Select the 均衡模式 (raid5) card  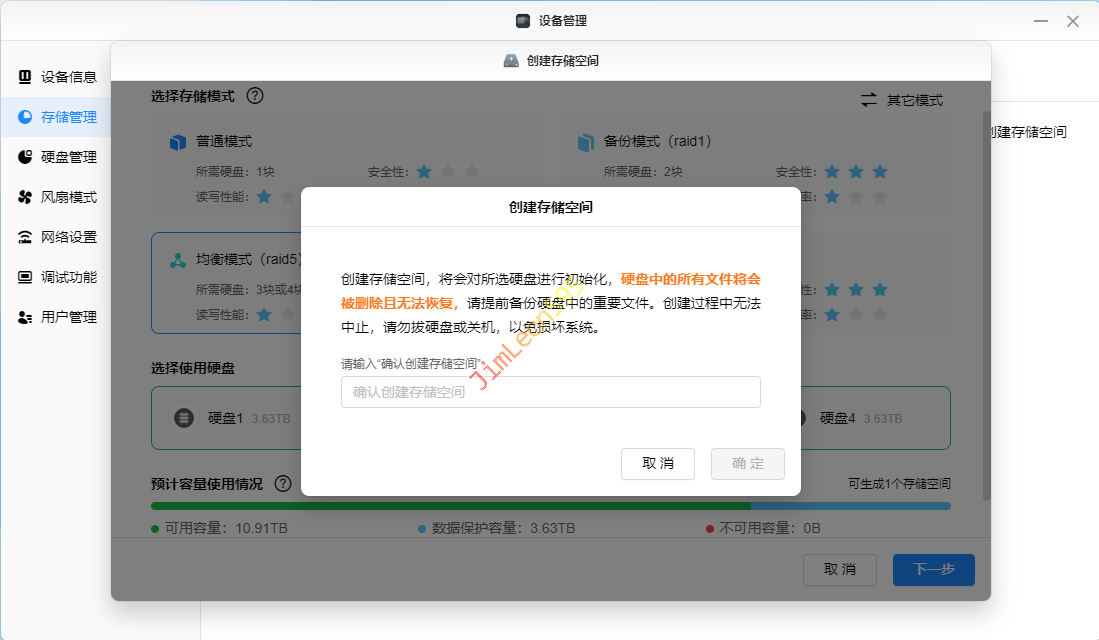click(225, 285)
